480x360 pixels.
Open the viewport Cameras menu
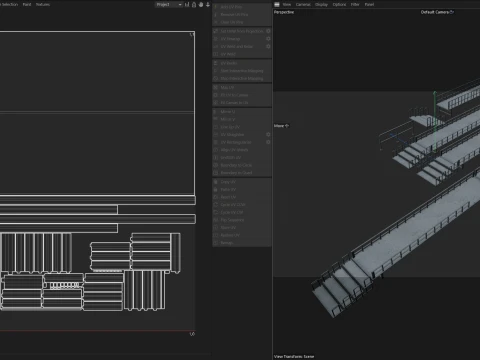[303, 4]
